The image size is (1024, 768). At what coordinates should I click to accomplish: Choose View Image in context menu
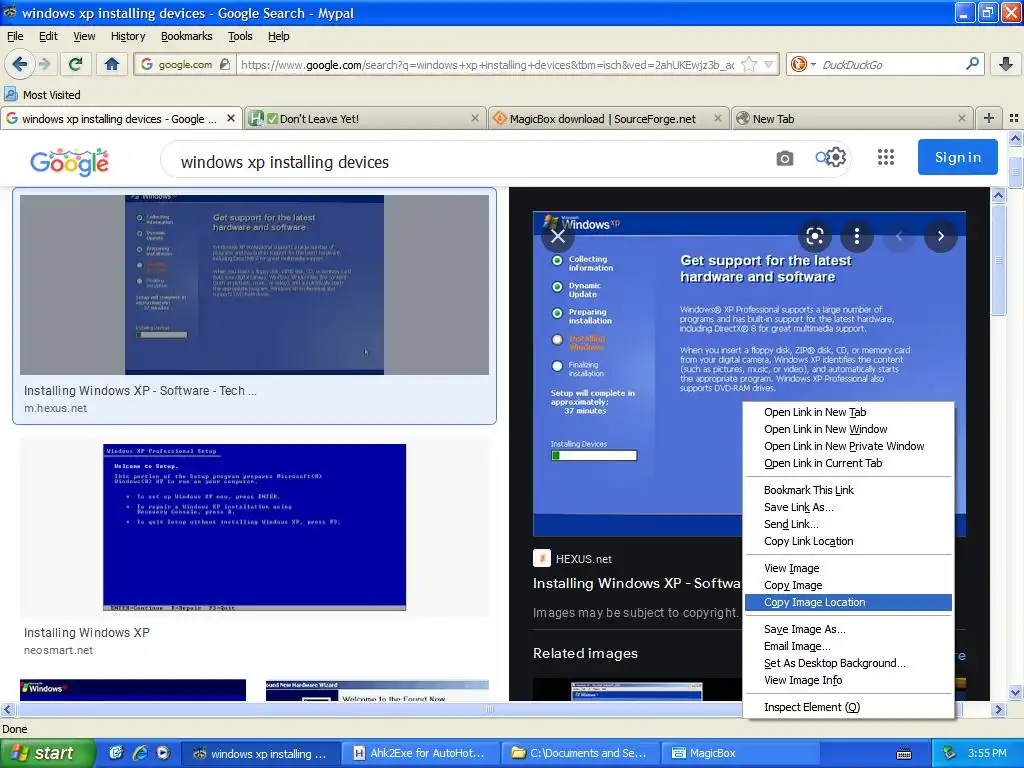click(x=848, y=568)
